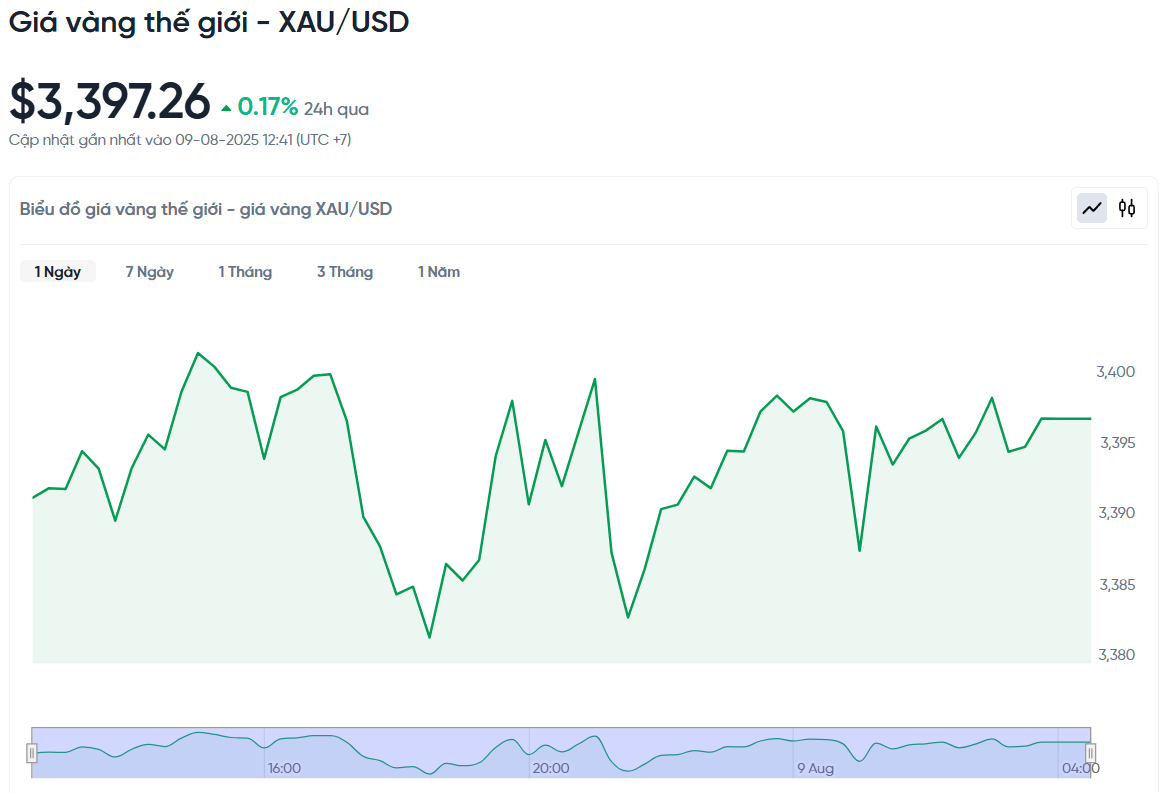The width and height of the screenshot is (1159, 793).
Task: Click the 3,395 y-axis label
Action: click(x=1117, y=443)
